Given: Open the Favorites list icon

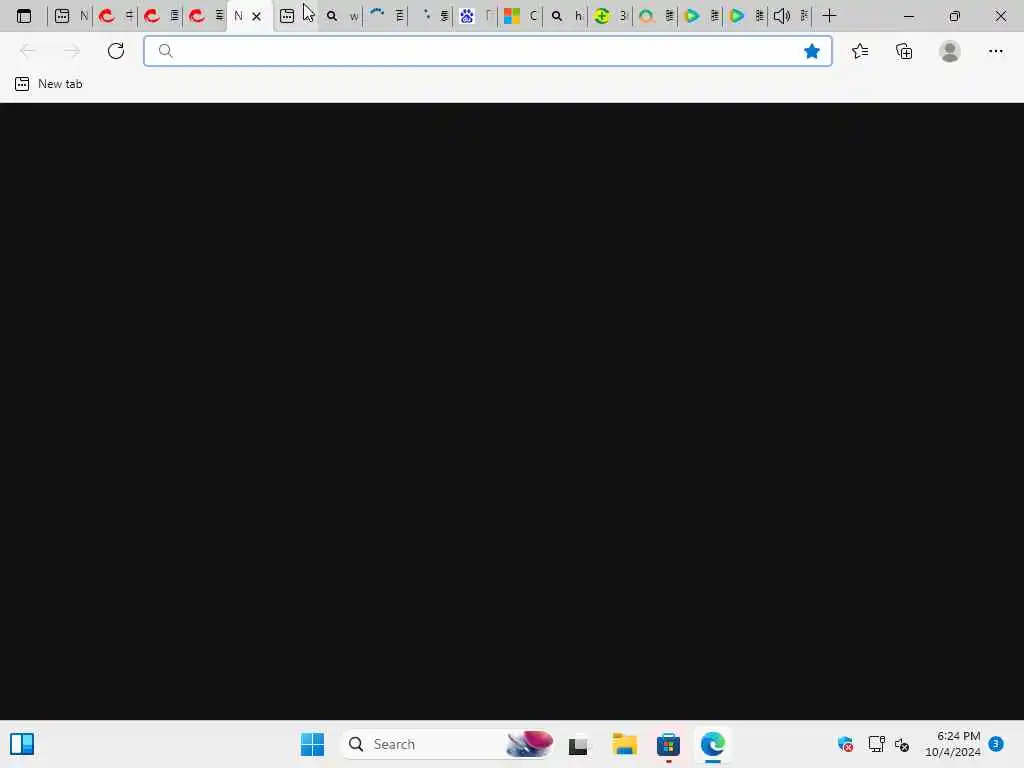Looking at the screenshot, I should (860, 51).
